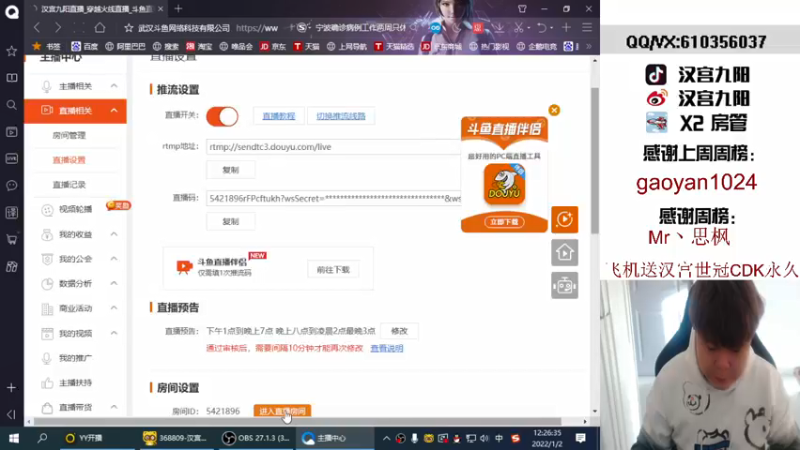The image size is (800, 450).
Task: Click the browser downloads arrow icon
Action: (x=499, y=28)
